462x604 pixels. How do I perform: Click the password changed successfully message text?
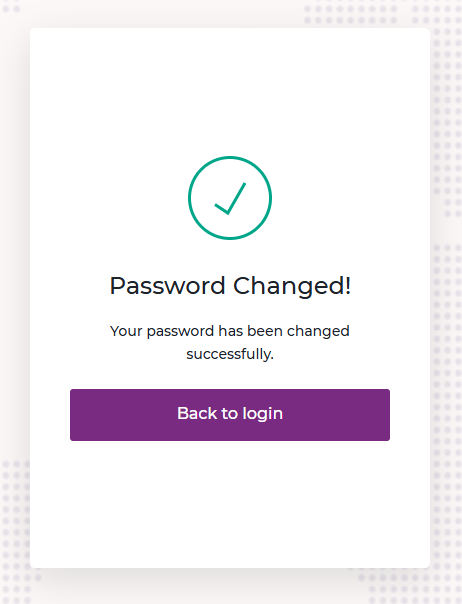pyautogui.click(x=230, y=342)
